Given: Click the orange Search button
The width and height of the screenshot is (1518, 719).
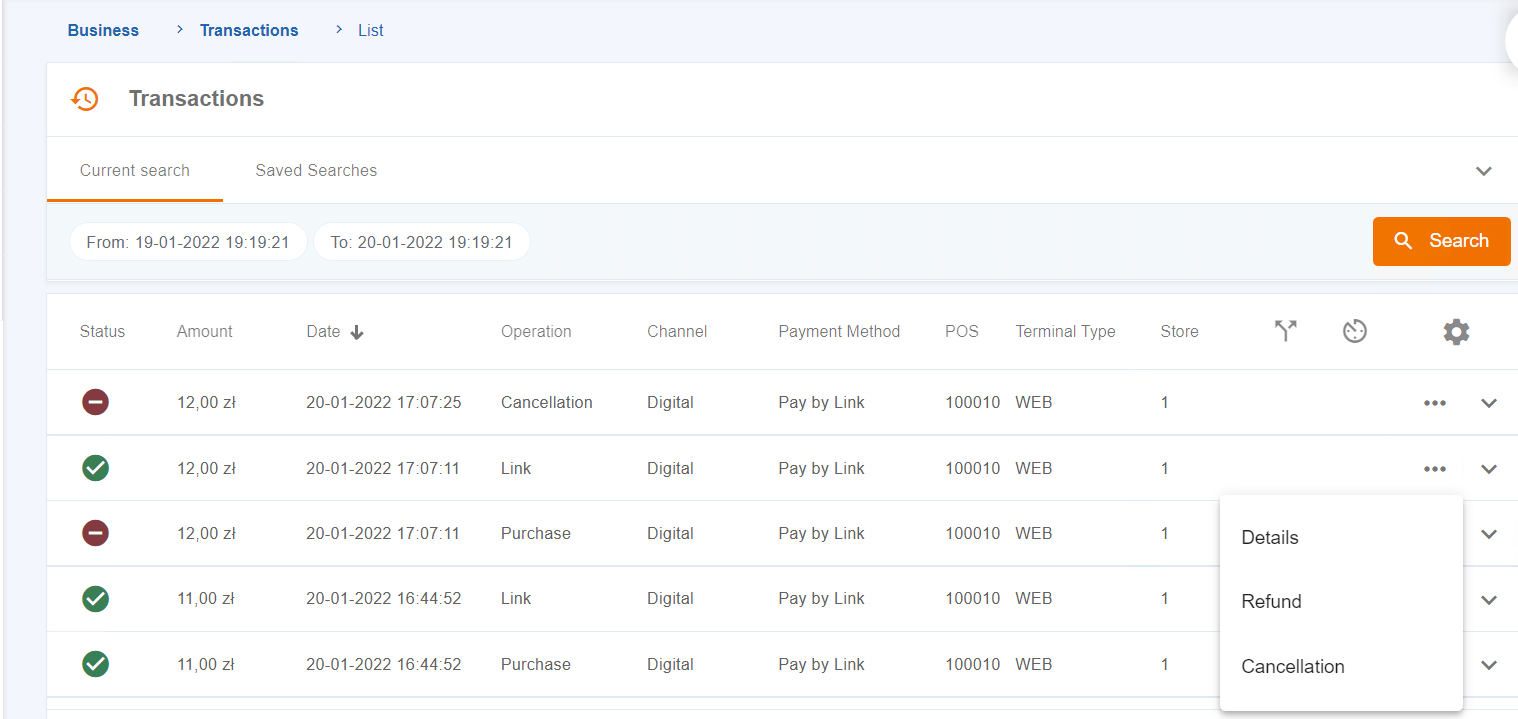Looking at the screenshot, I should click(1441, 241).
